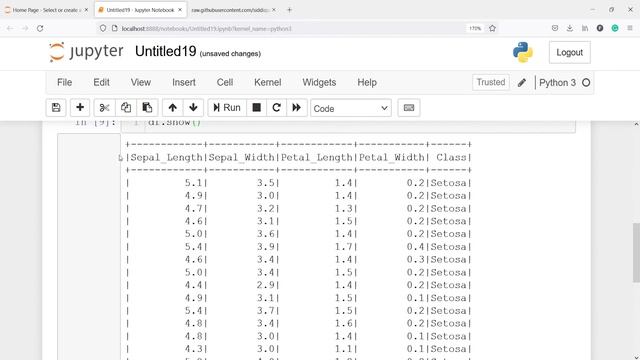Collapse output via the left output margin
Image resolution: width=640 pixels, height=360 pixels.
[x=89, y=247]
